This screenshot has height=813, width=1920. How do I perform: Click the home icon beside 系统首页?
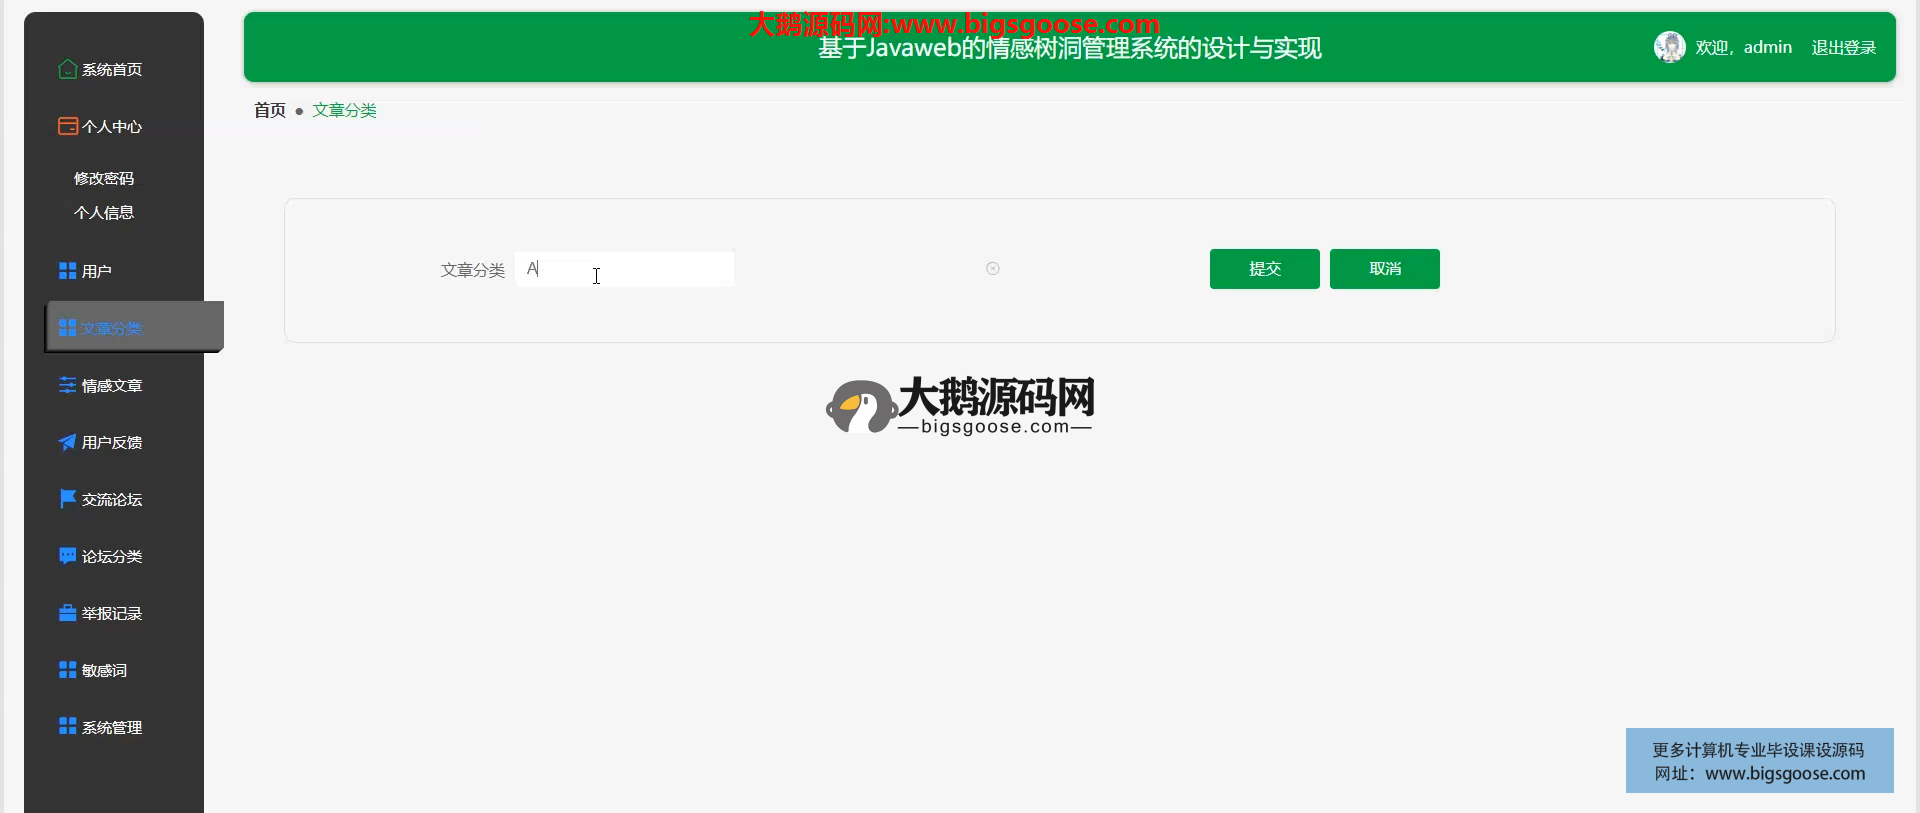pos(67,69)
